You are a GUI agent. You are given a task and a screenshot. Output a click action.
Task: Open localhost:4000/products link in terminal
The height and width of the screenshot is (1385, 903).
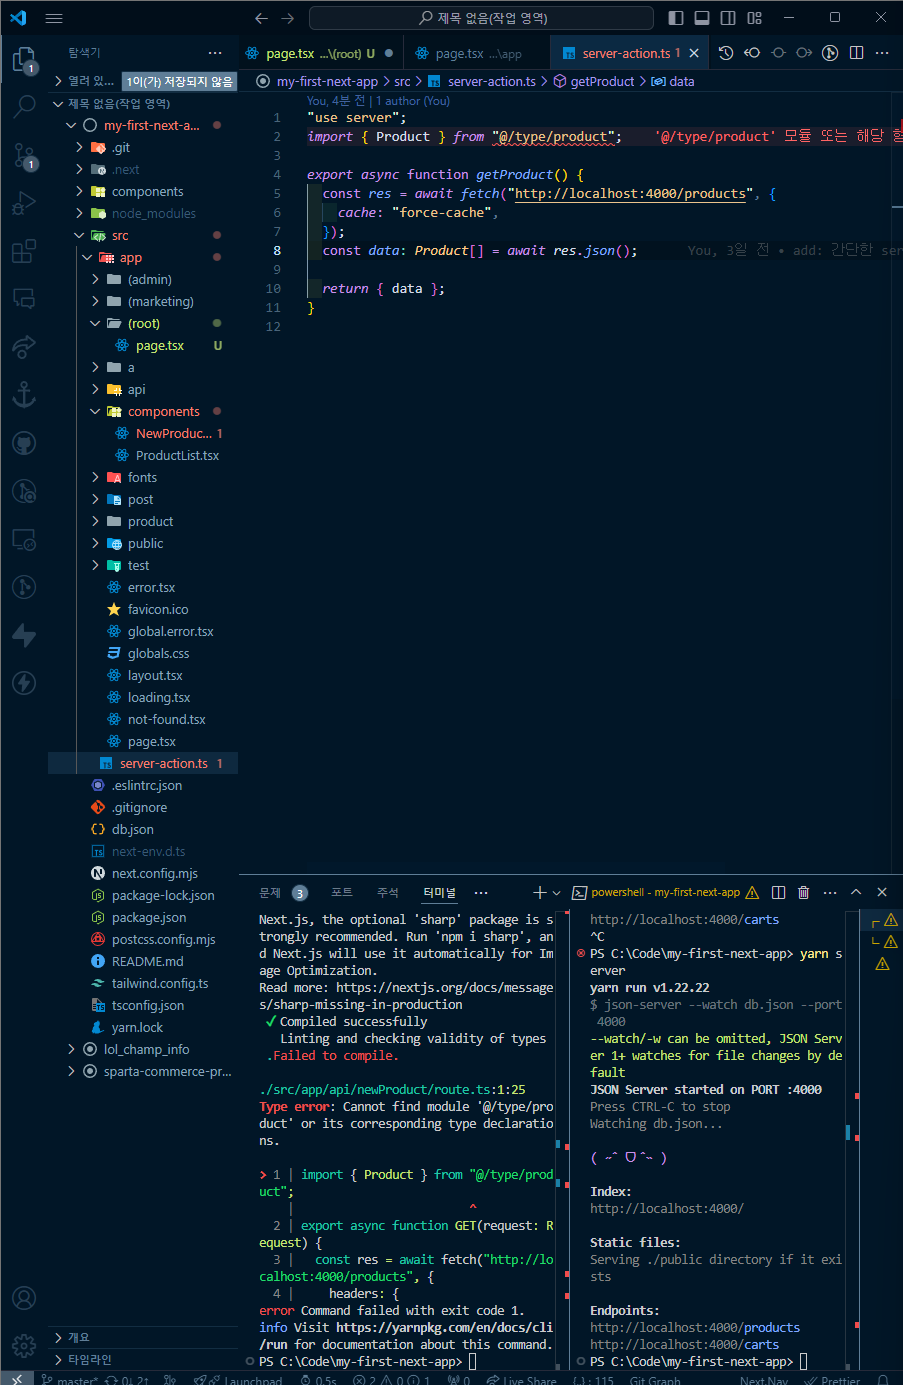point(695,1327)
